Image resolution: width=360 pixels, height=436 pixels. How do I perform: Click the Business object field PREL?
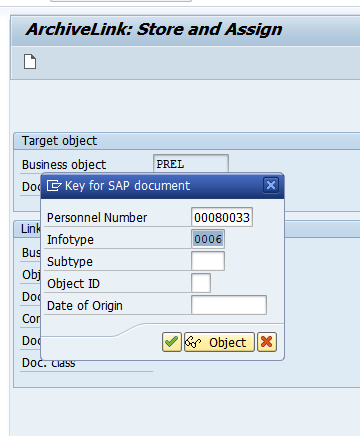click(x=191, y=164)
